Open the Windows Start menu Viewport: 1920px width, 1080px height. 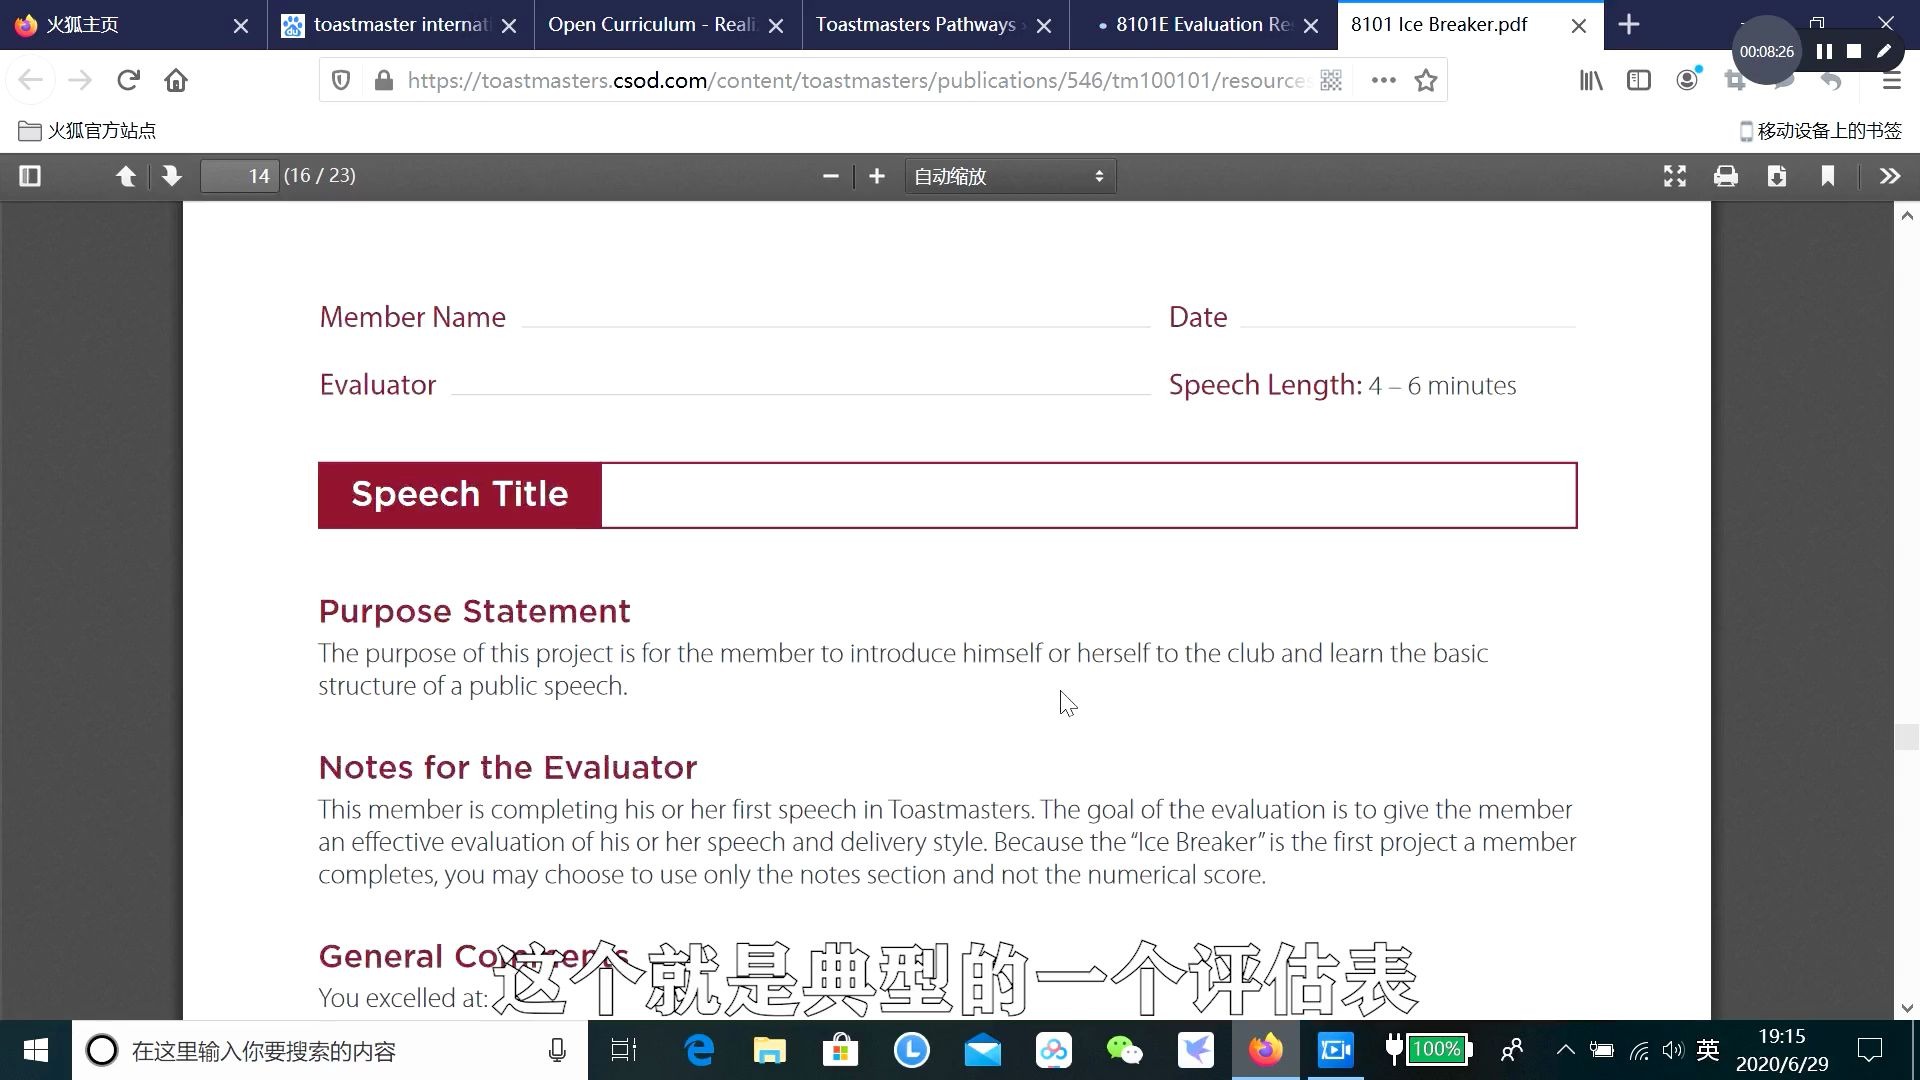pos(36,1050)
